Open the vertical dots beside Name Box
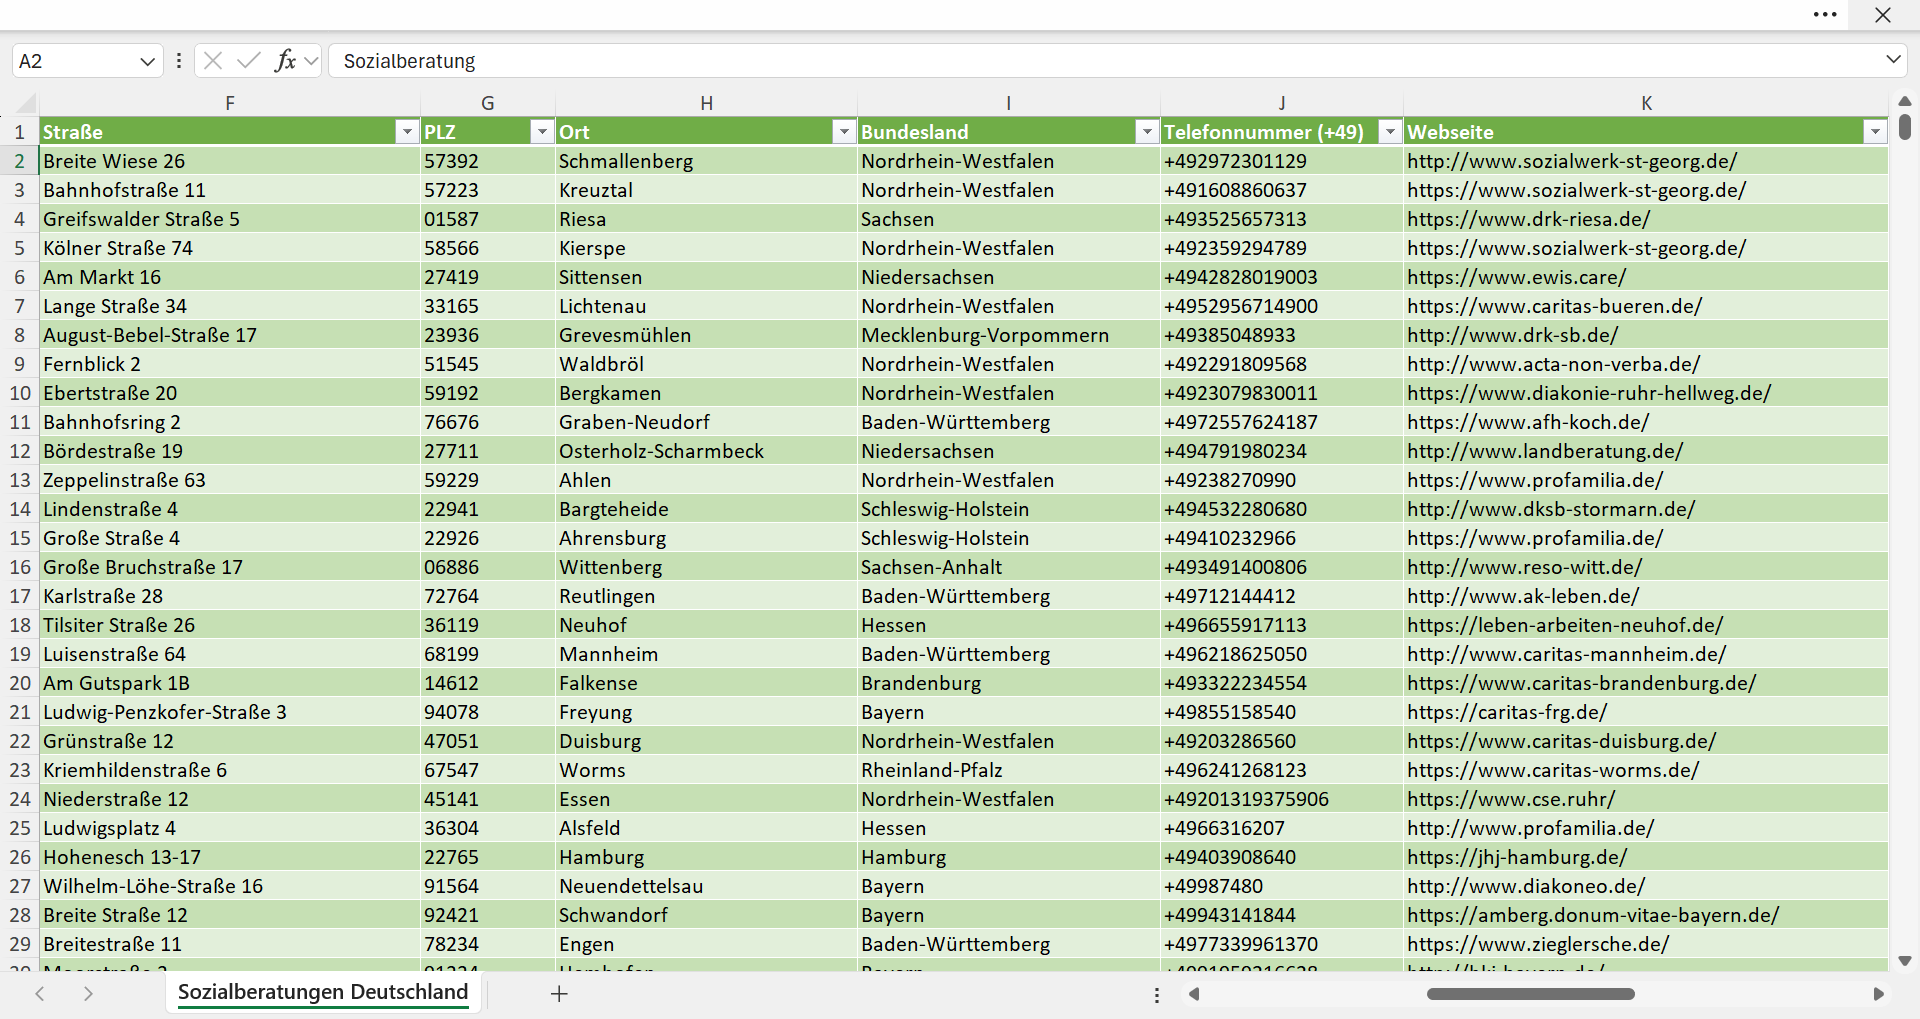 click(x=179, y=61)
